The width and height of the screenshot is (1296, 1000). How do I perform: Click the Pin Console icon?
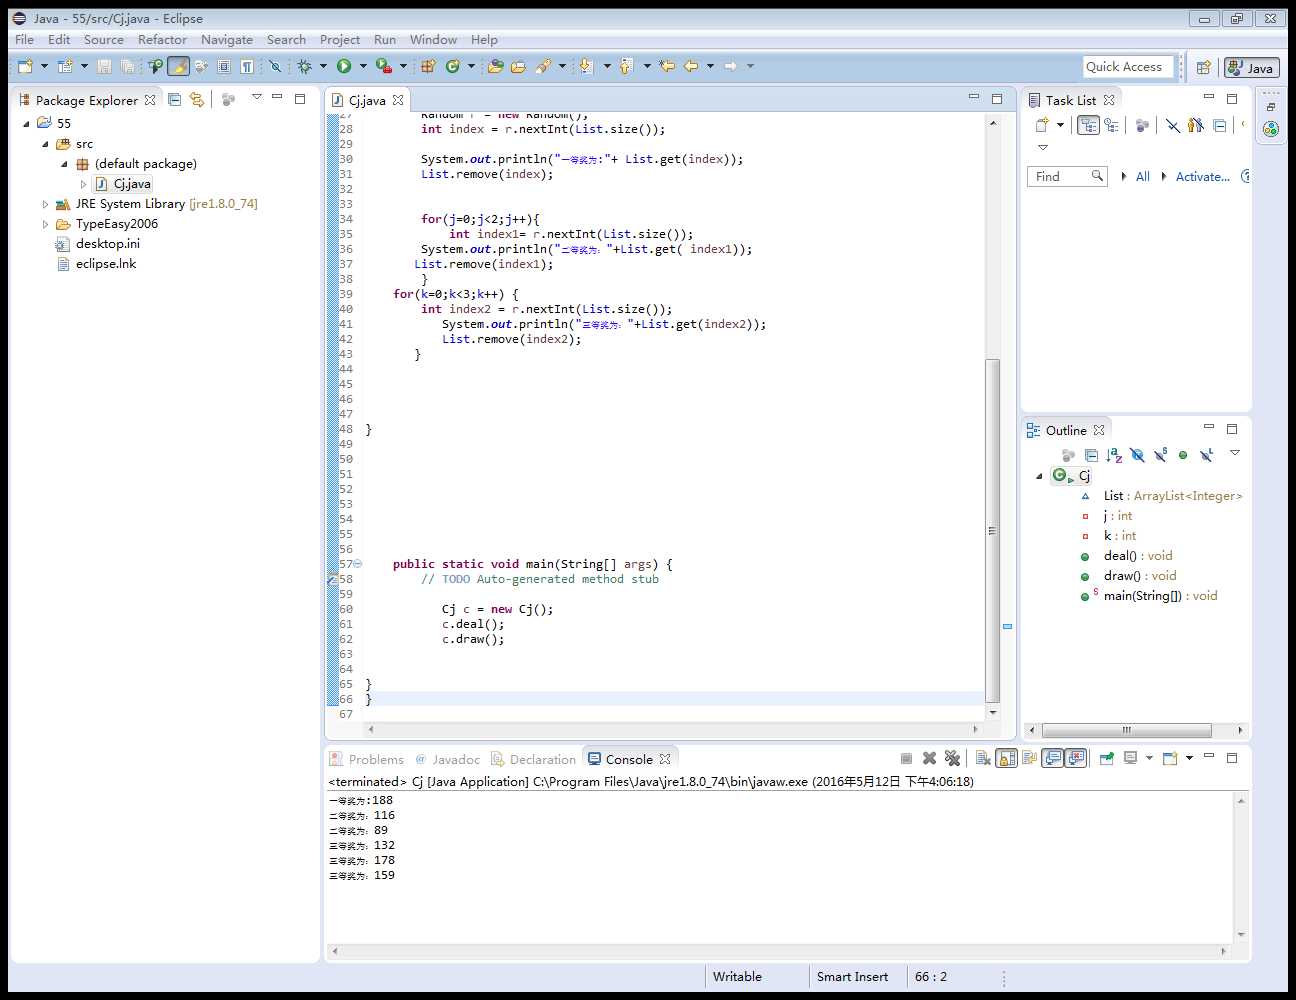point(1106,758)
